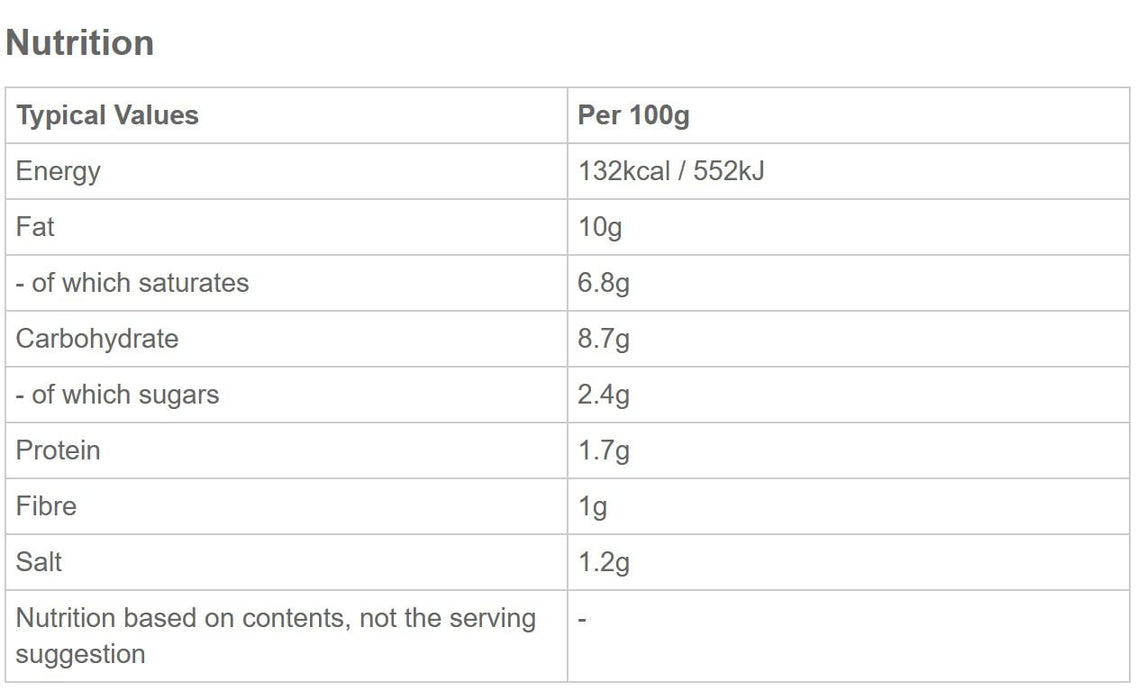Select the Typical Values column header
This screenshot has height=700, width=1146.
[107, 115]
